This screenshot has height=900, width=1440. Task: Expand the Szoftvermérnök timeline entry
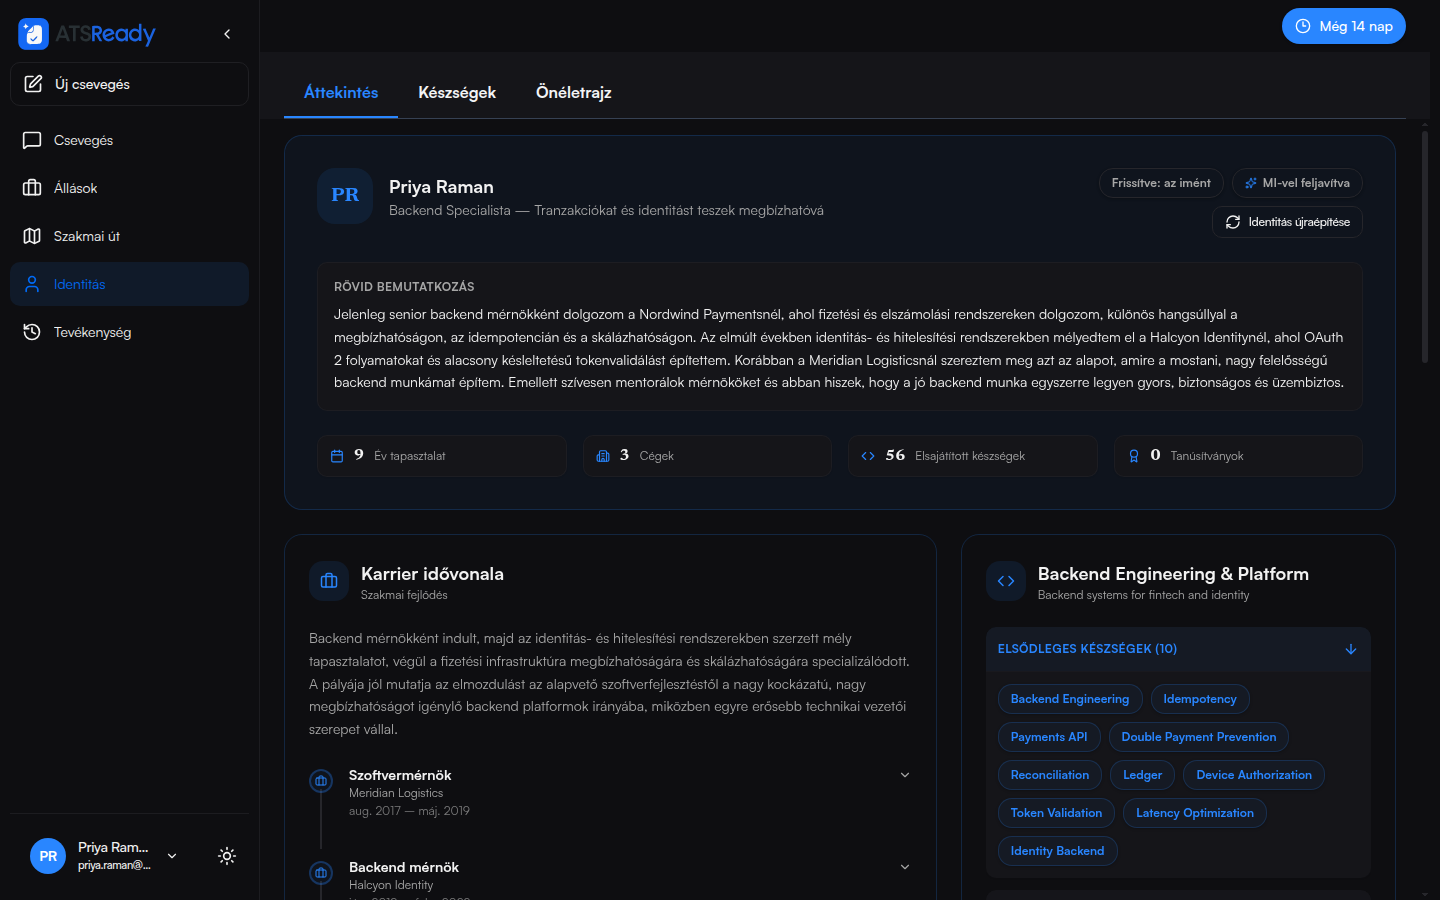point(905,775)
